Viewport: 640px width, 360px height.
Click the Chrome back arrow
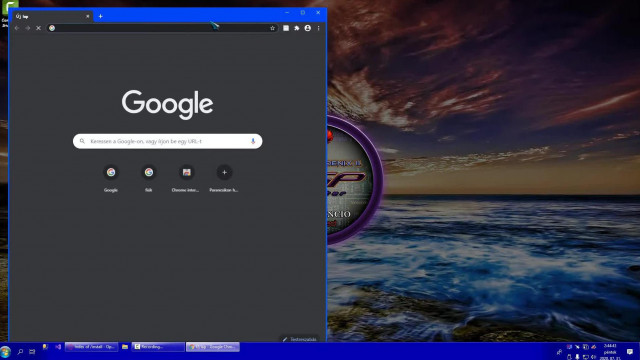(x=17, y=28)
